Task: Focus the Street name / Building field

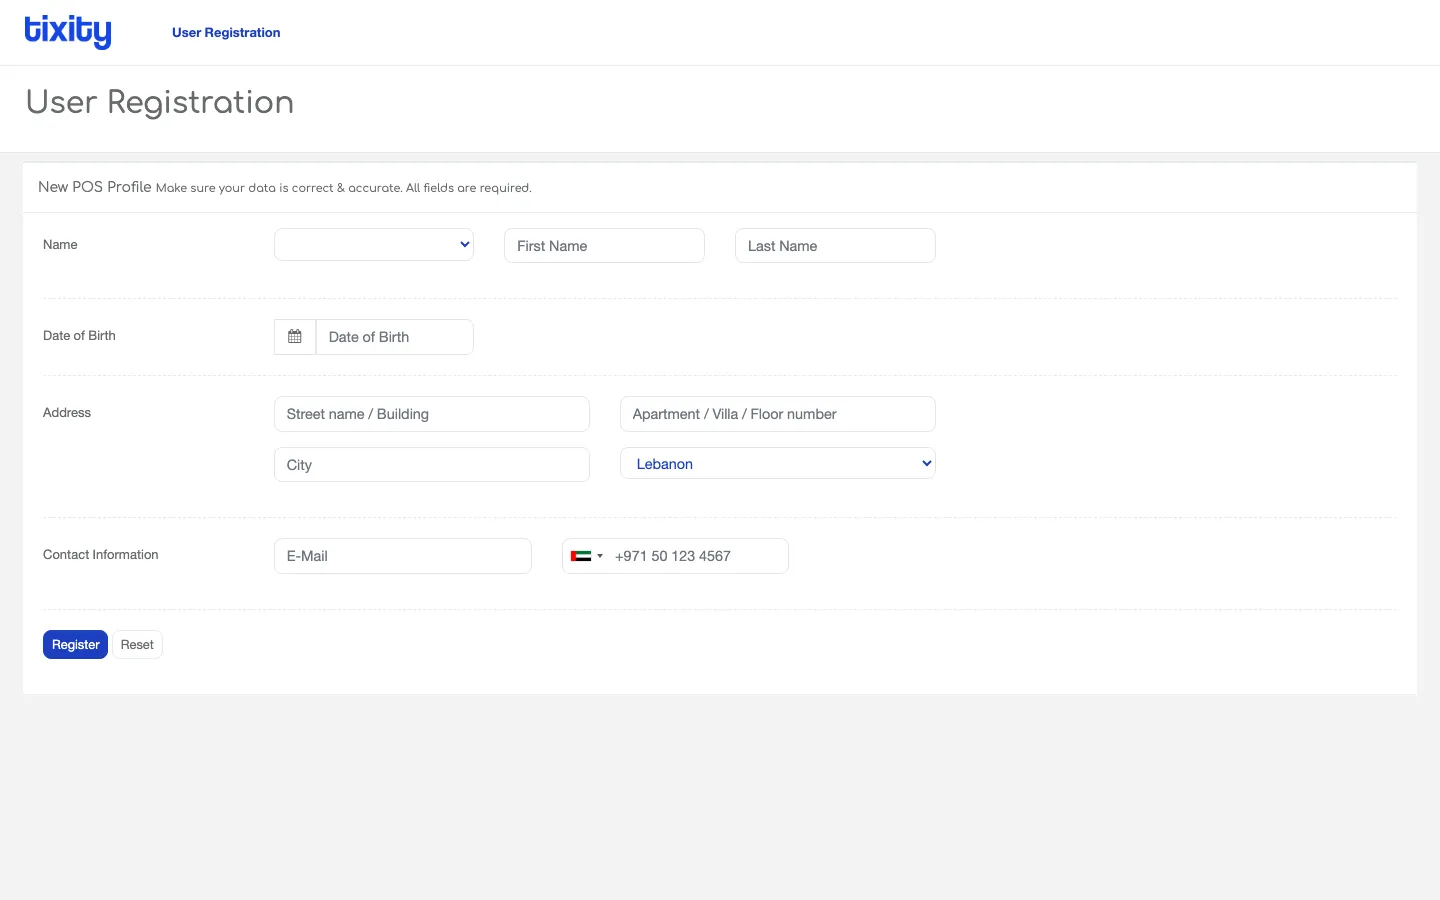Action: (432, 414)
